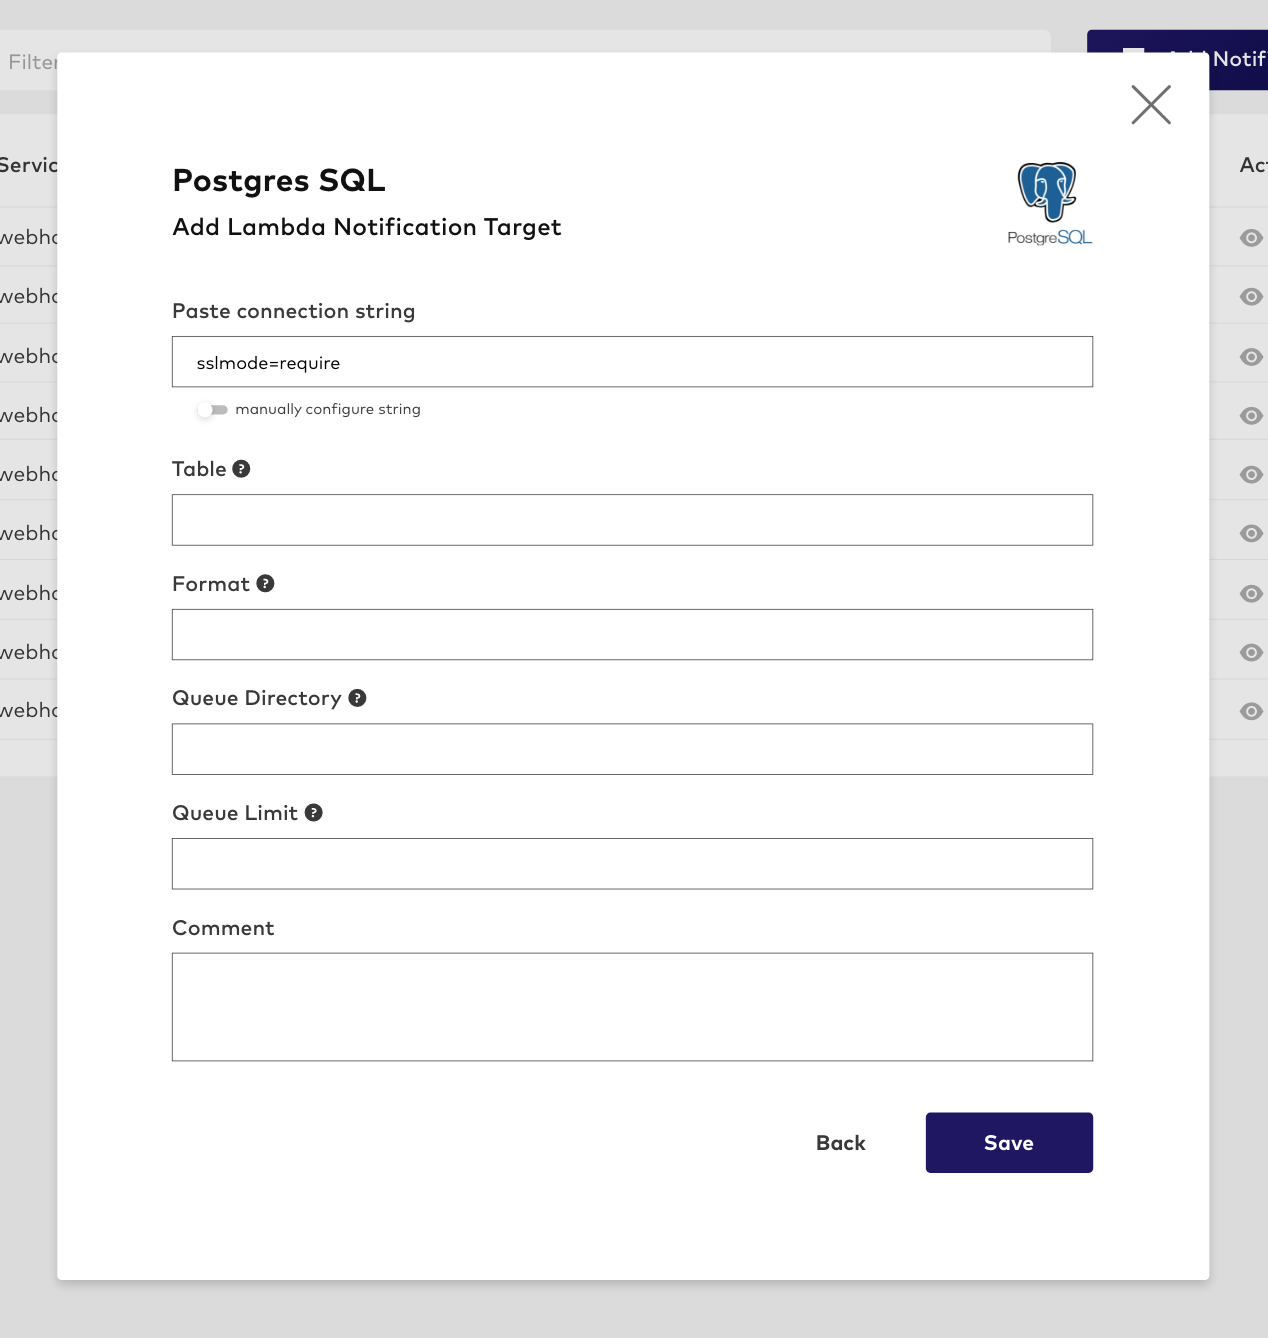1268x1338 pixels.
Task: Click the connection string input showing sslmode=require
Action: click(632, 361)
